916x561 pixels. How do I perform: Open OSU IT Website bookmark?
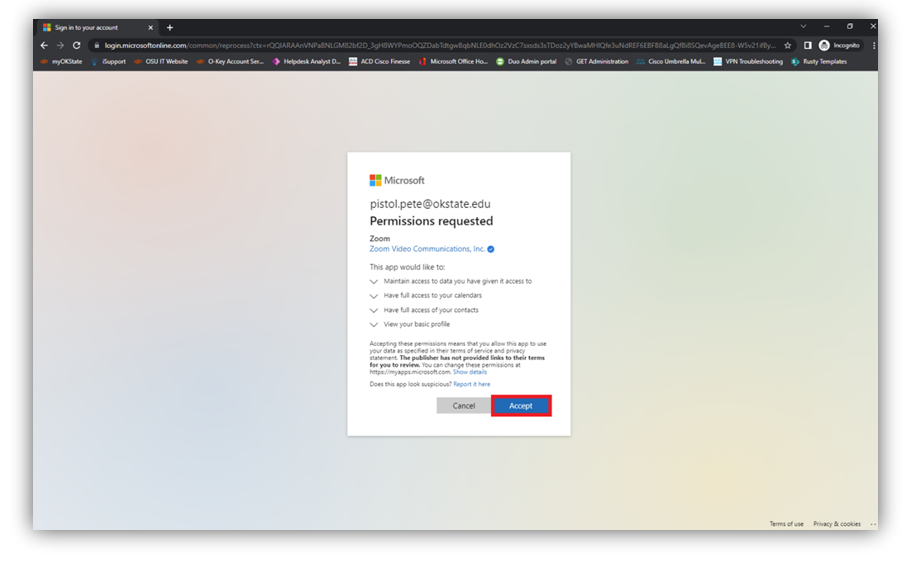pyautogui.click(x=161, y=61)
